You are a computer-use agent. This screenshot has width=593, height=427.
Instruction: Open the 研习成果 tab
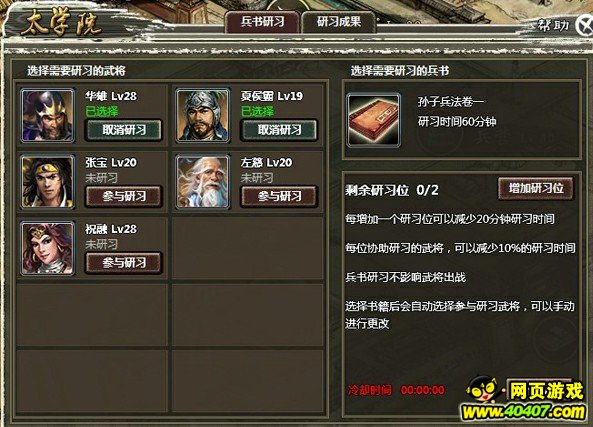(x=339, y=22)
